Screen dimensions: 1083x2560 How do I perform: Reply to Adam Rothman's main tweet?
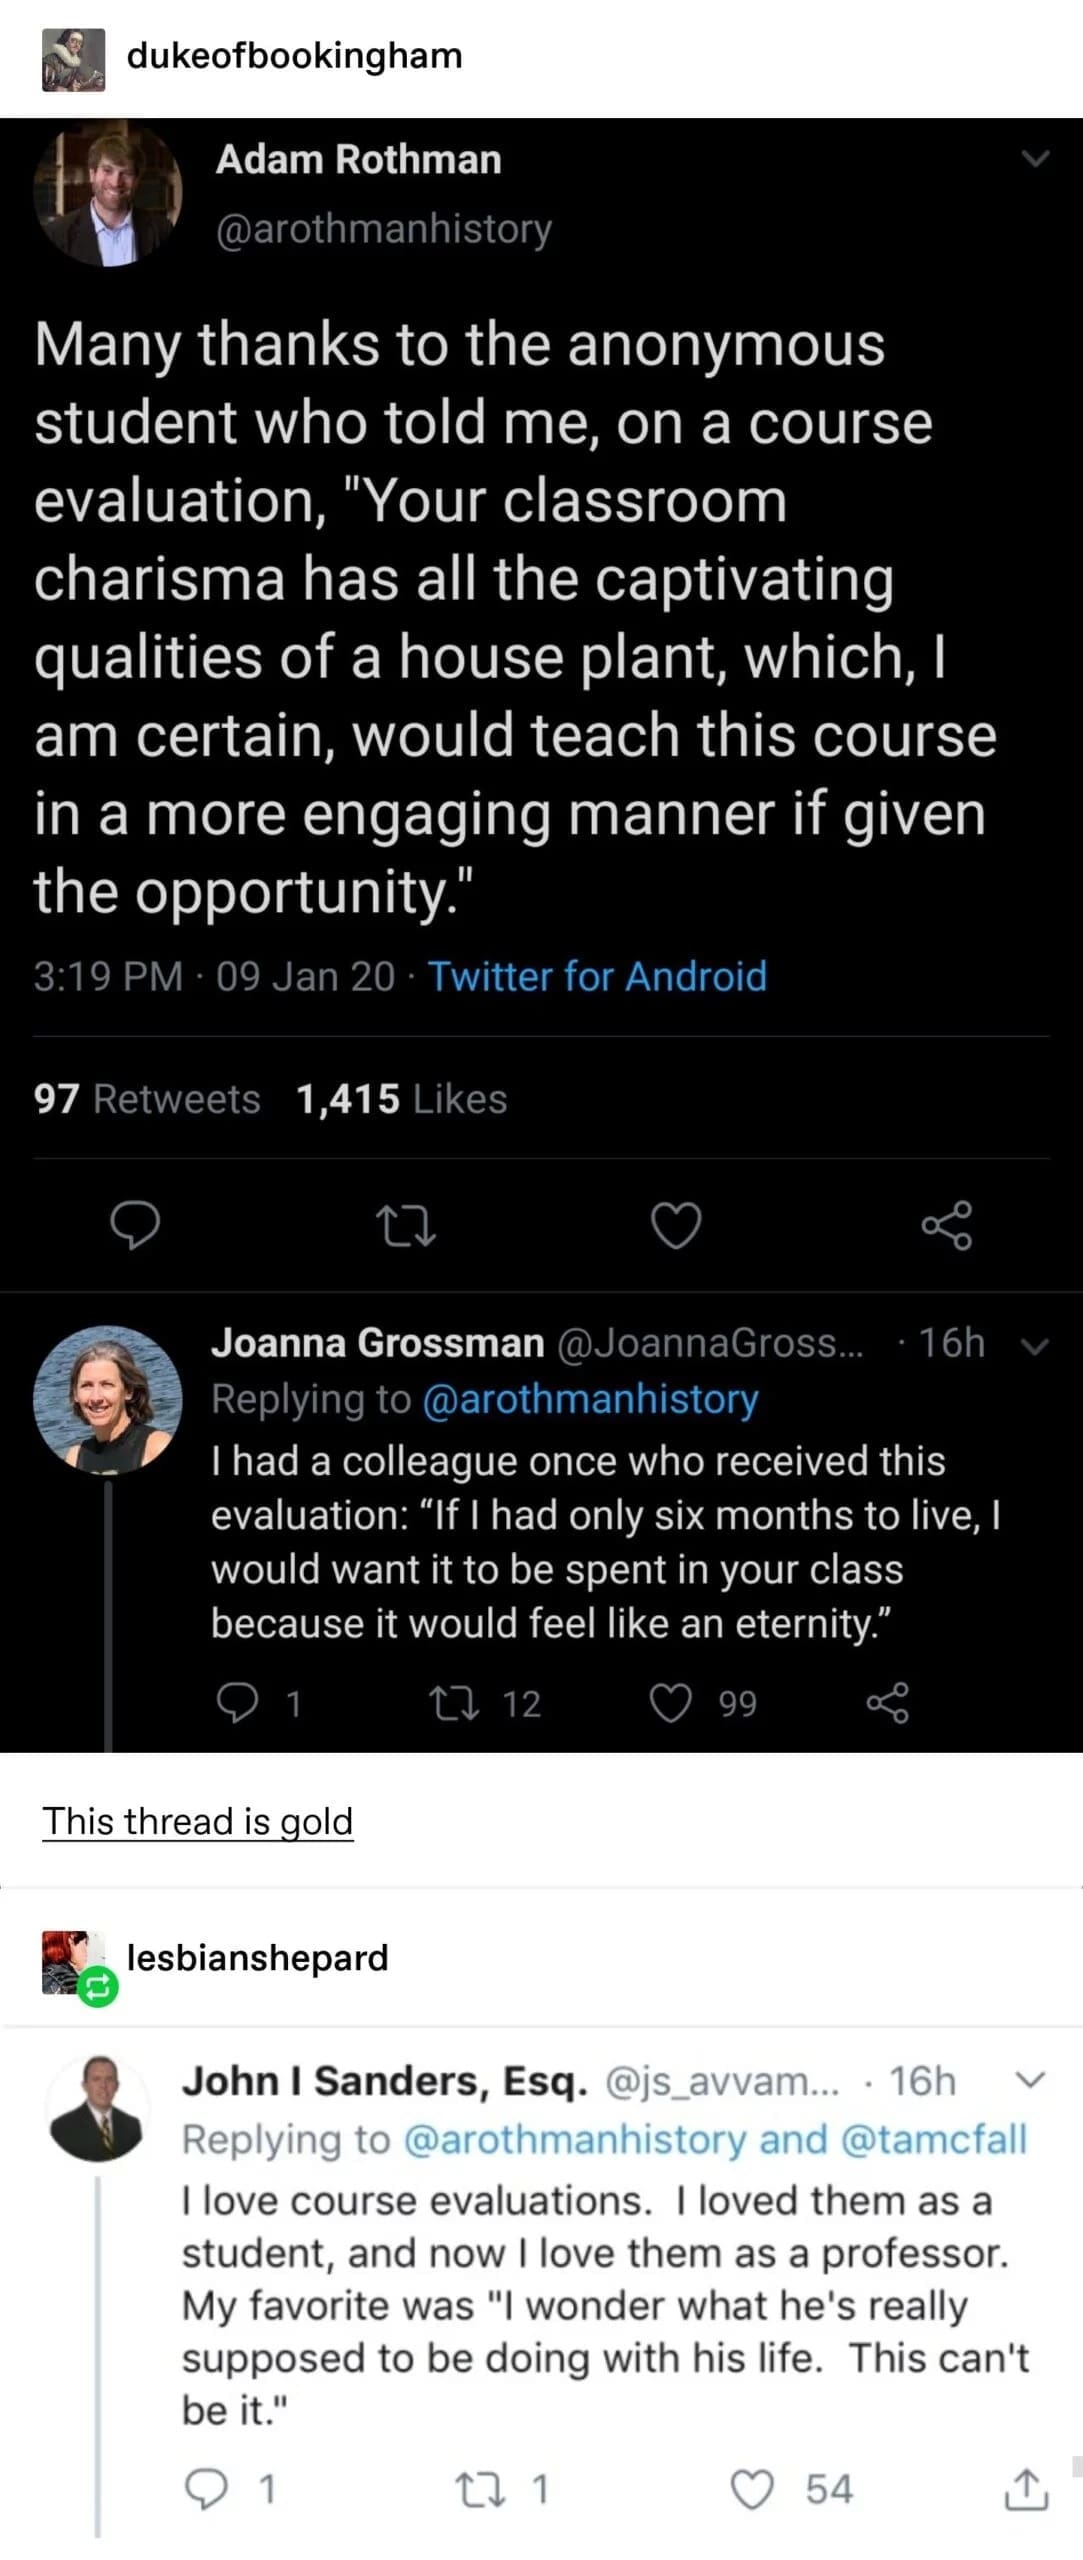[134, 1225]
